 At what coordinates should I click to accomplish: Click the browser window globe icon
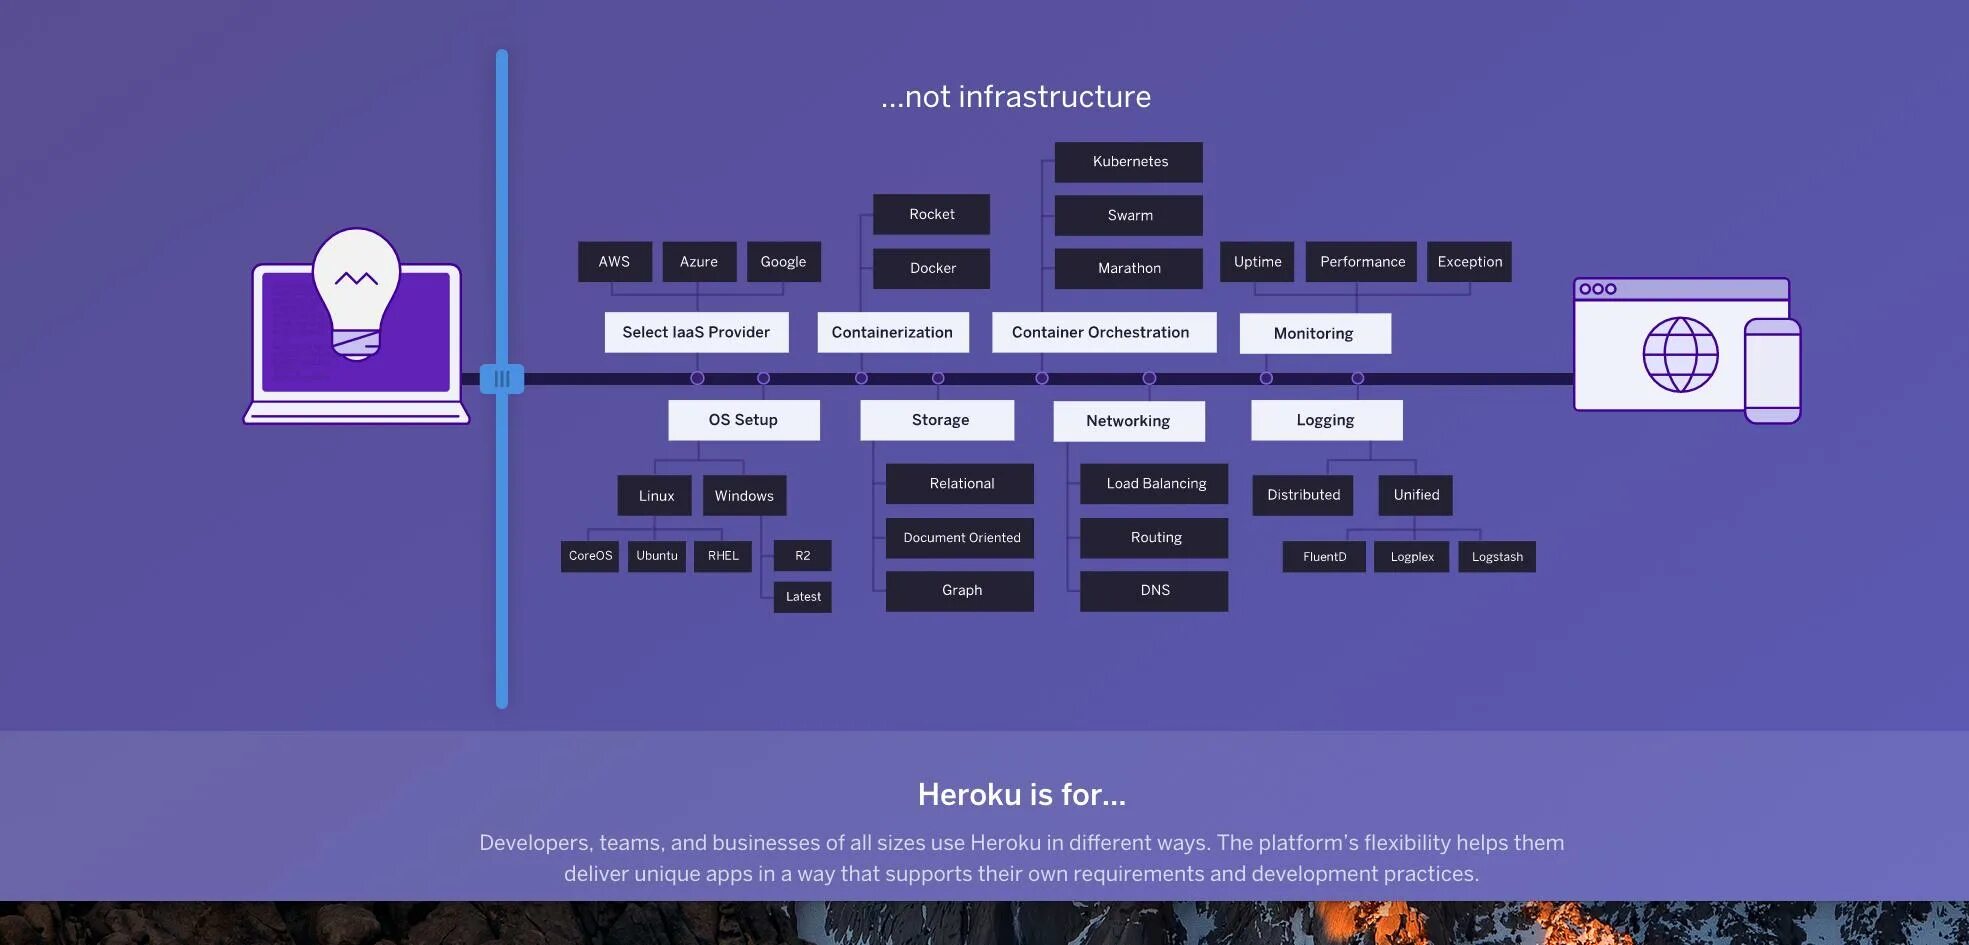point(1680,354)
